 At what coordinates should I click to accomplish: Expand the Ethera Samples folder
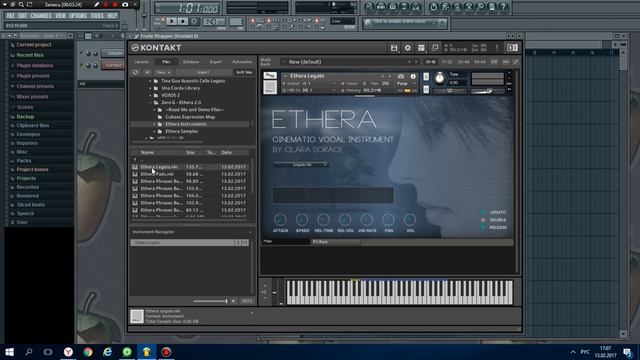tap(154, 131)
